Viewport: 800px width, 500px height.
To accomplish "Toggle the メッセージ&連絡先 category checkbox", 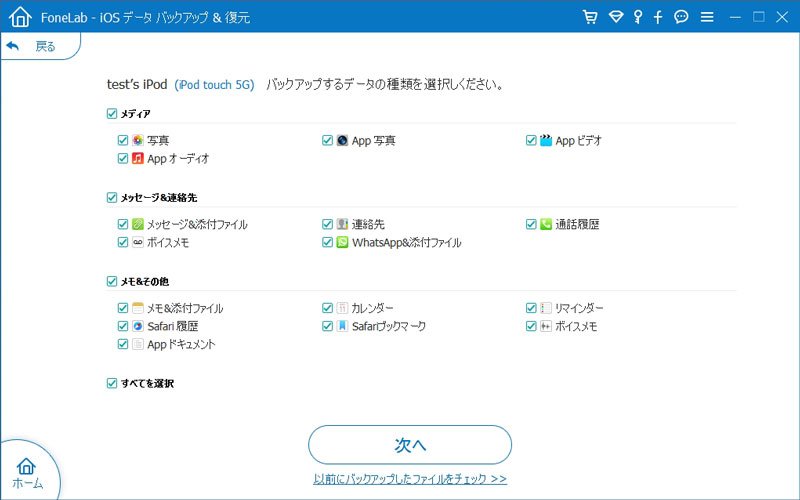I will [112, 197].
